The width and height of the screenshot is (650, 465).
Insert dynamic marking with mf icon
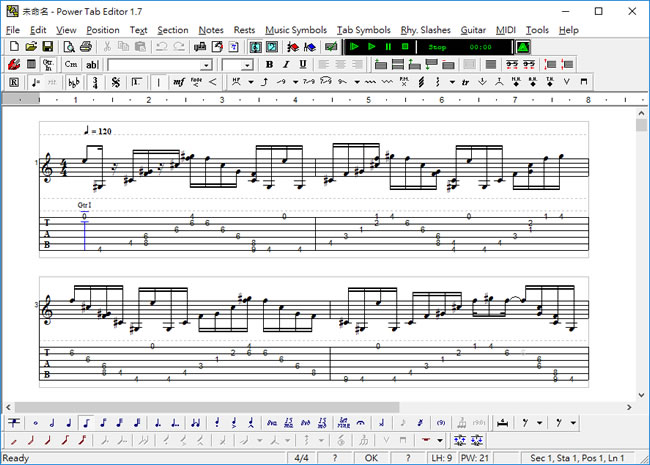point(178,82)
